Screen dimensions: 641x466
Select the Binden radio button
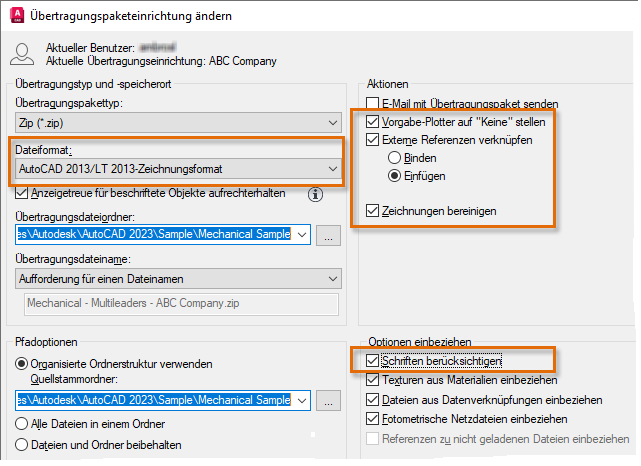tap(394, 158)
